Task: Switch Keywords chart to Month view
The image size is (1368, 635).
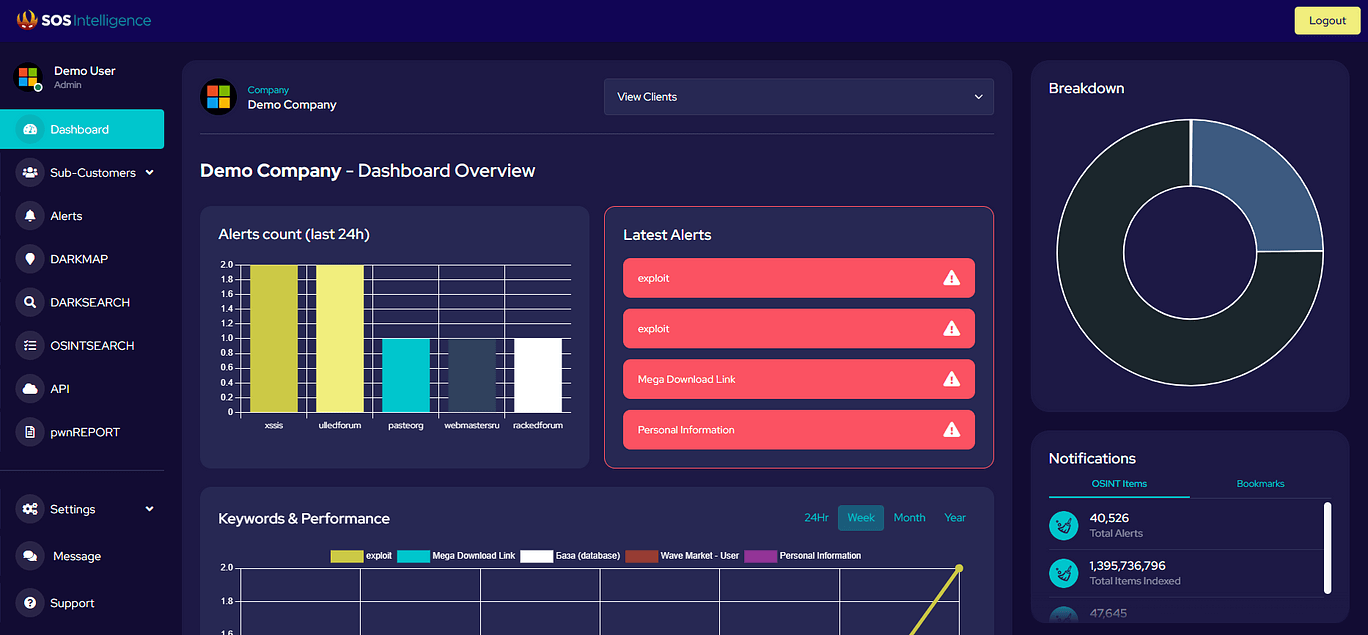Action: click(x=909, y=518)
